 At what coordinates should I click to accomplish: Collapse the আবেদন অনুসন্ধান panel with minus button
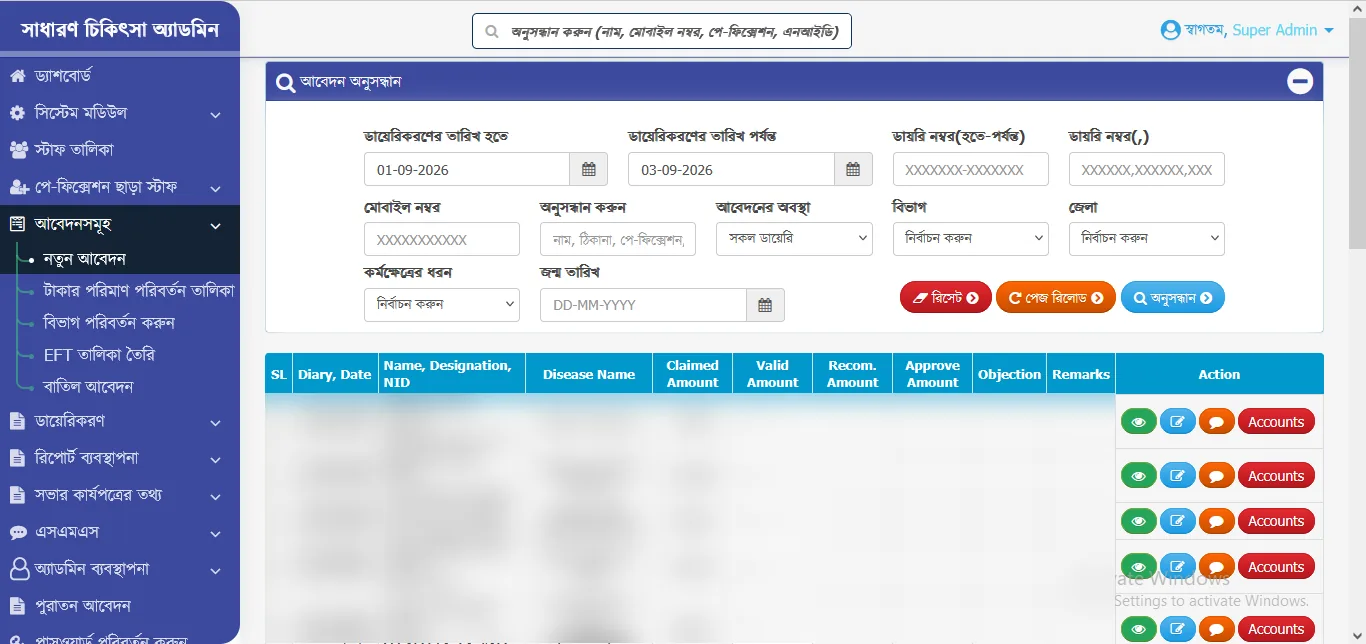1299,82
